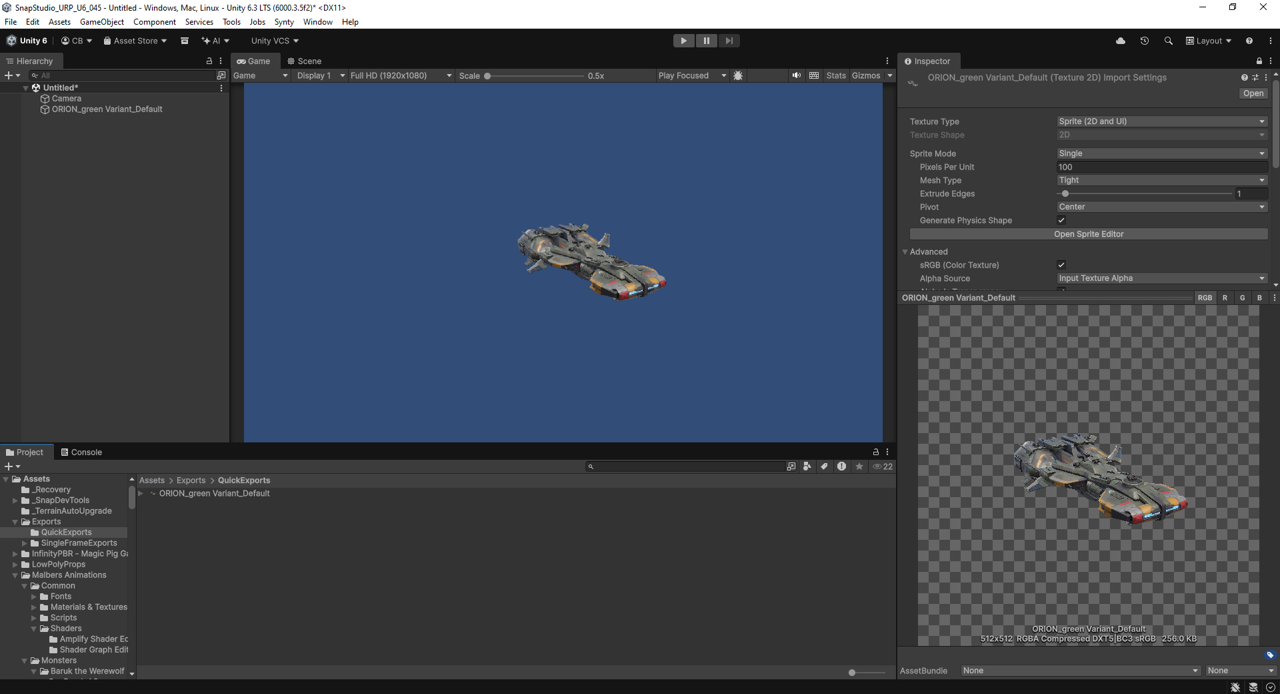Toggle the Gizmos button
Screen dimensions: 1280x694
tap(866, 75)
